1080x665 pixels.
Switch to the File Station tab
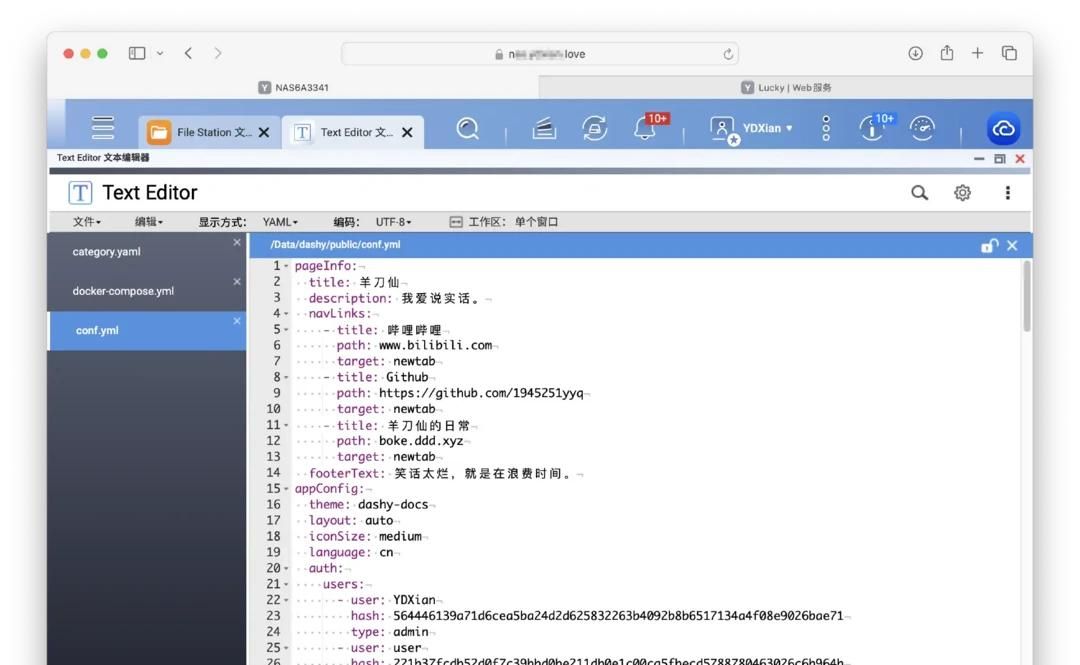205,131
